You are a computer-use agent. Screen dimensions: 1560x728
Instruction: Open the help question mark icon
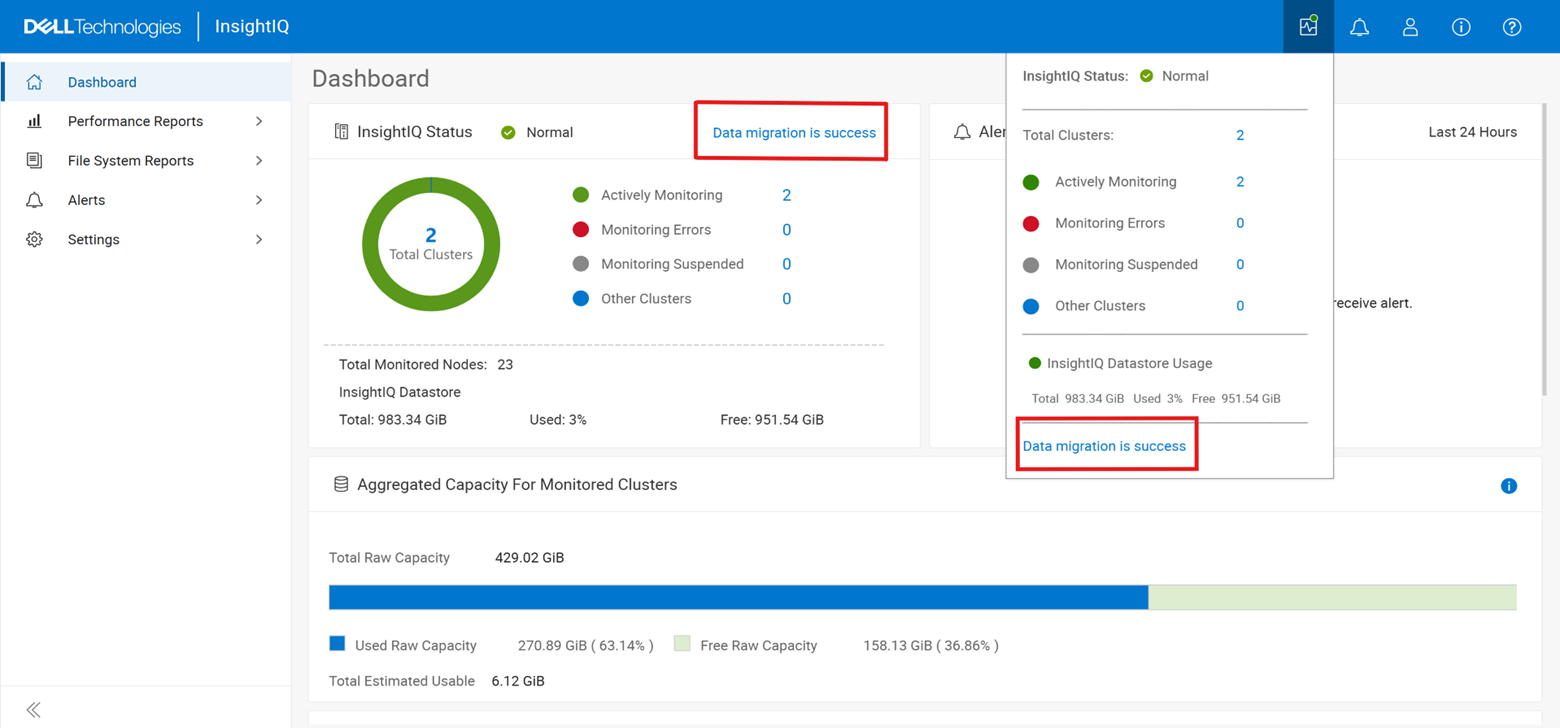pos(1512,27)
